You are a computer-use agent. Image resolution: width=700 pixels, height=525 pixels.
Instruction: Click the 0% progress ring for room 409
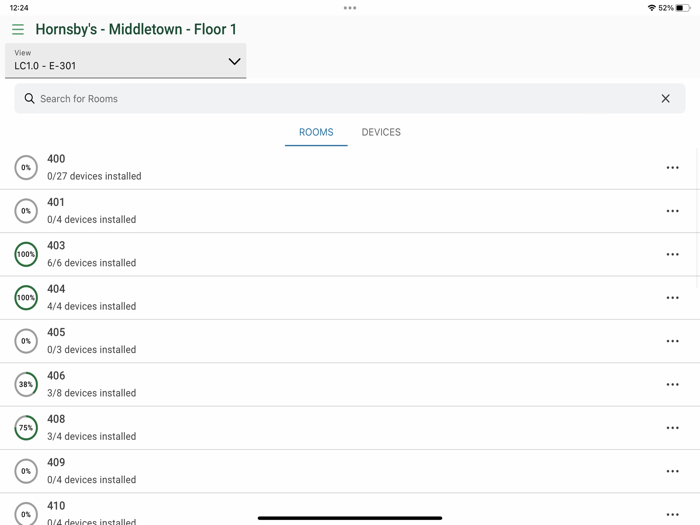tap(26, 471)
